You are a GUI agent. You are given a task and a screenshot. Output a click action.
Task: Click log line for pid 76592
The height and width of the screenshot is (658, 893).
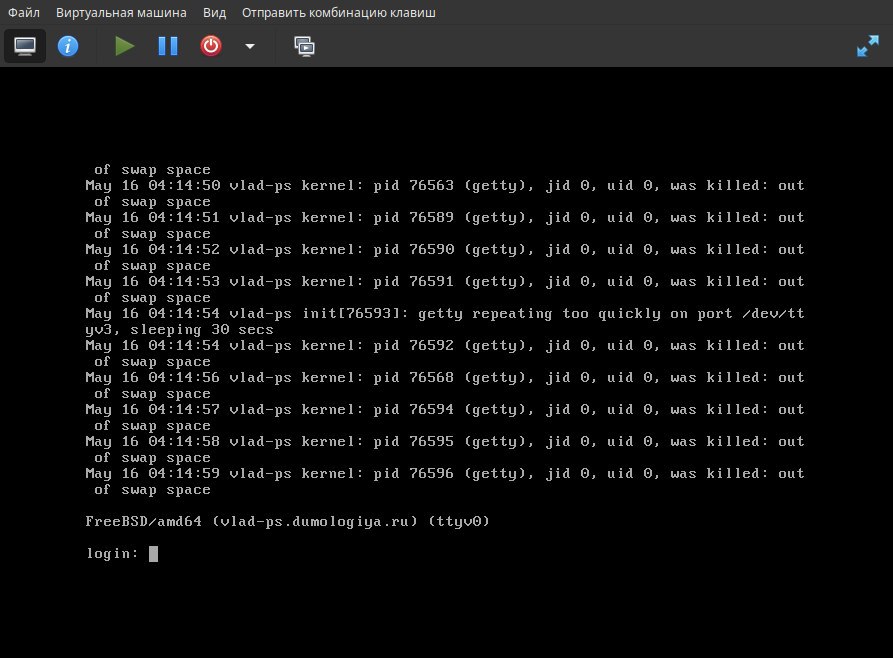[445, 346]
